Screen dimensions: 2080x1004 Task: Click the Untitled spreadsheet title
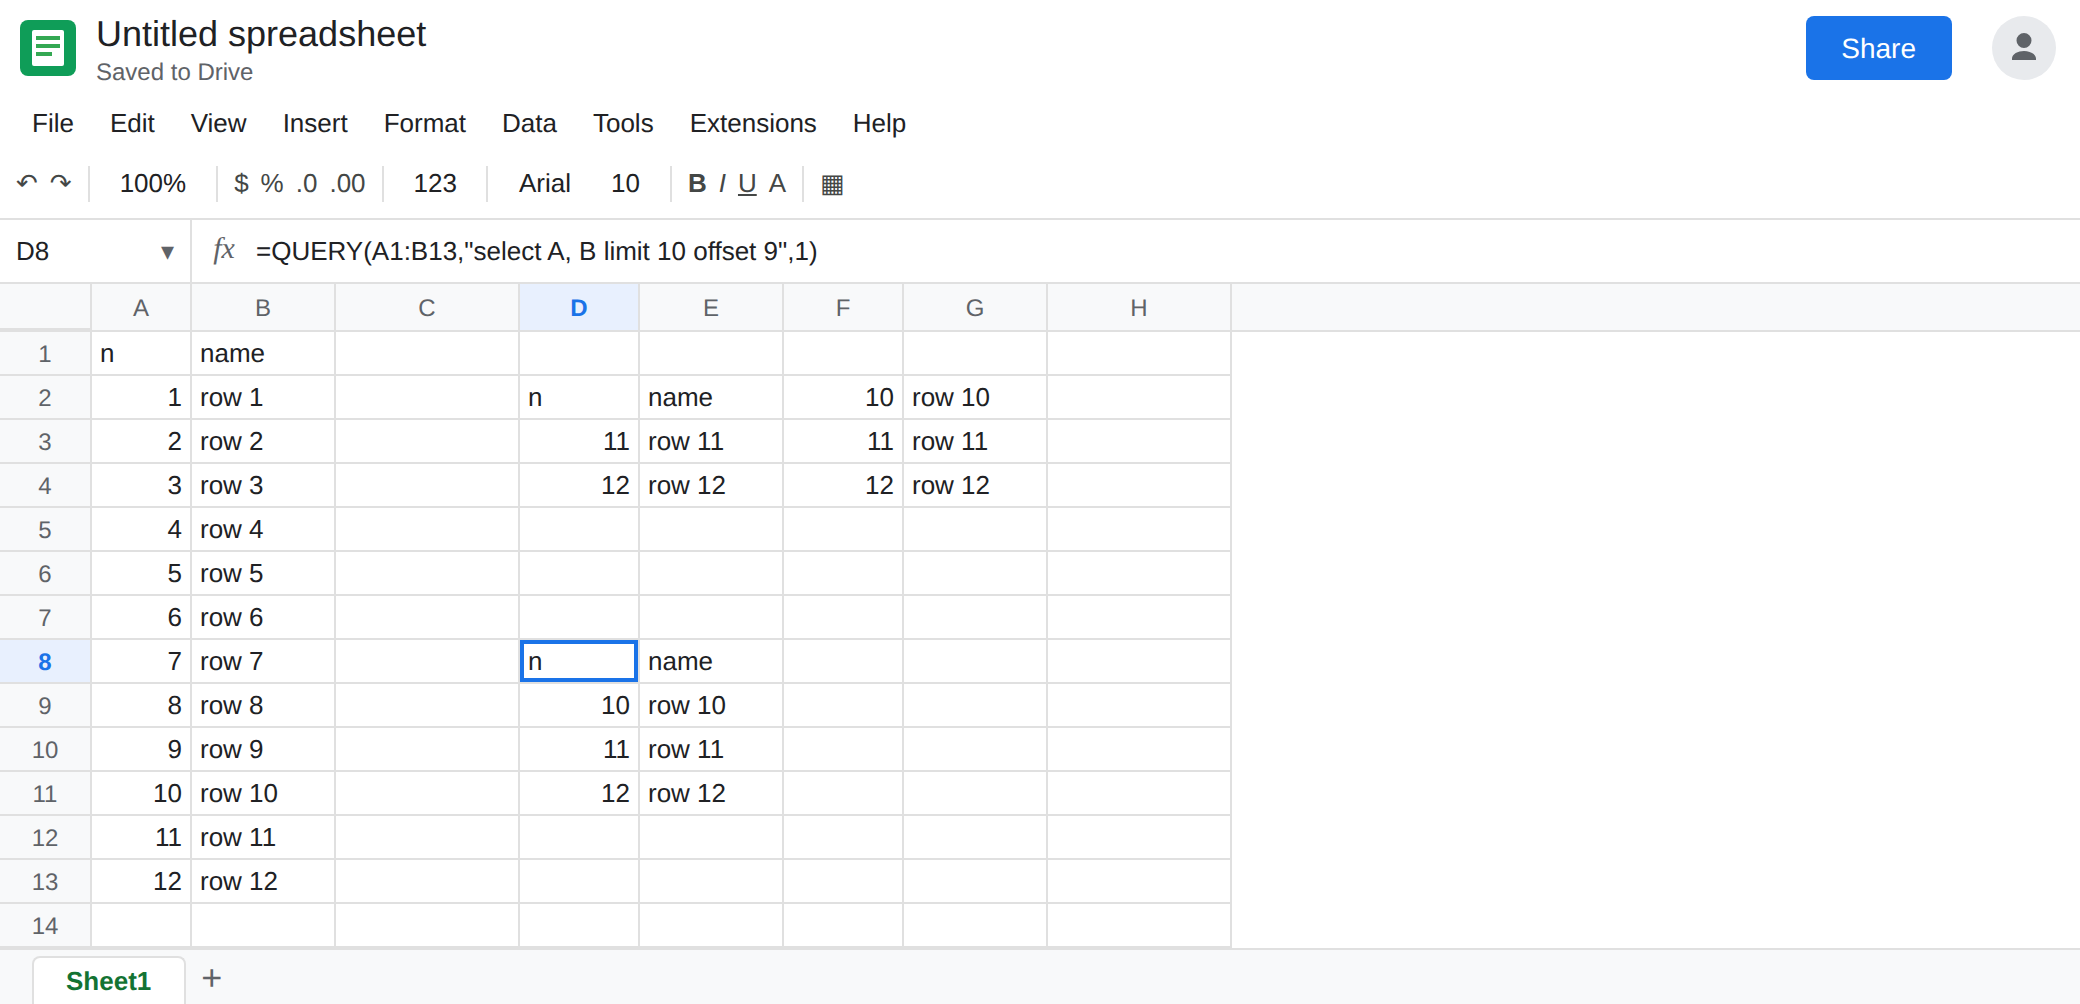click(x=261, y=34)
